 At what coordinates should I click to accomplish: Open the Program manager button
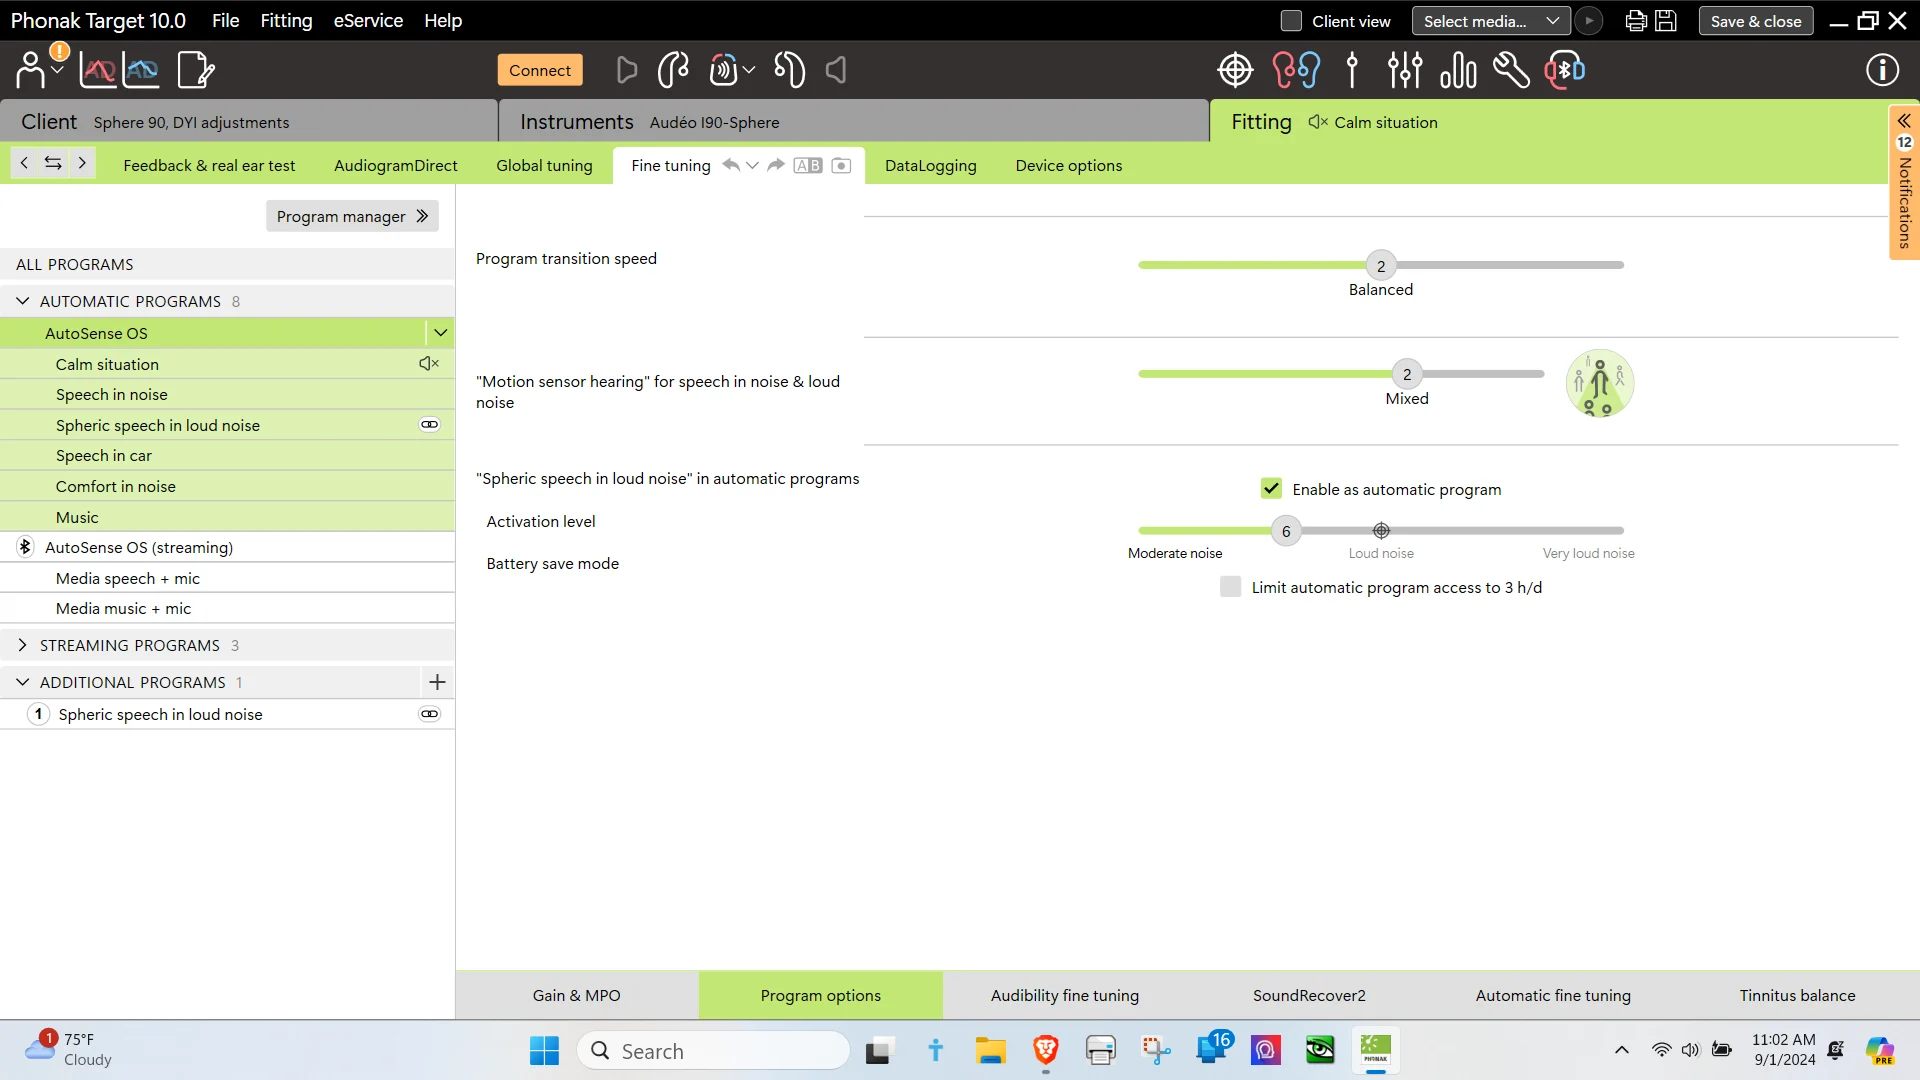(x=352, y=216)
